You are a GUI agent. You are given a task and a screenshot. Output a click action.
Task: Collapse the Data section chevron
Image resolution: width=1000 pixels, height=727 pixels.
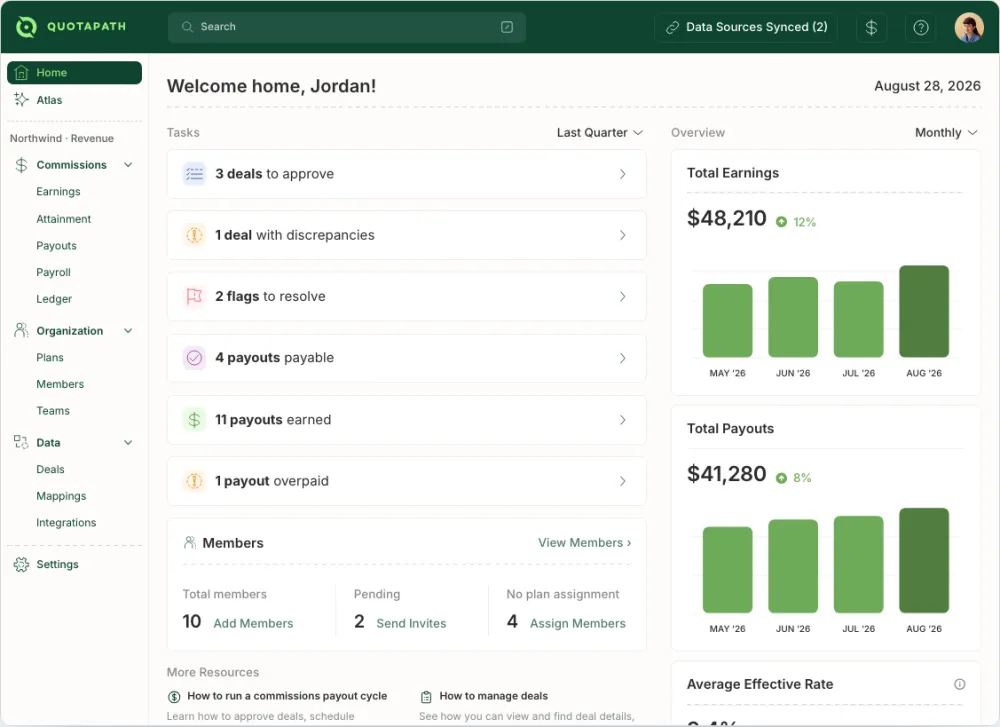point(128,443)
